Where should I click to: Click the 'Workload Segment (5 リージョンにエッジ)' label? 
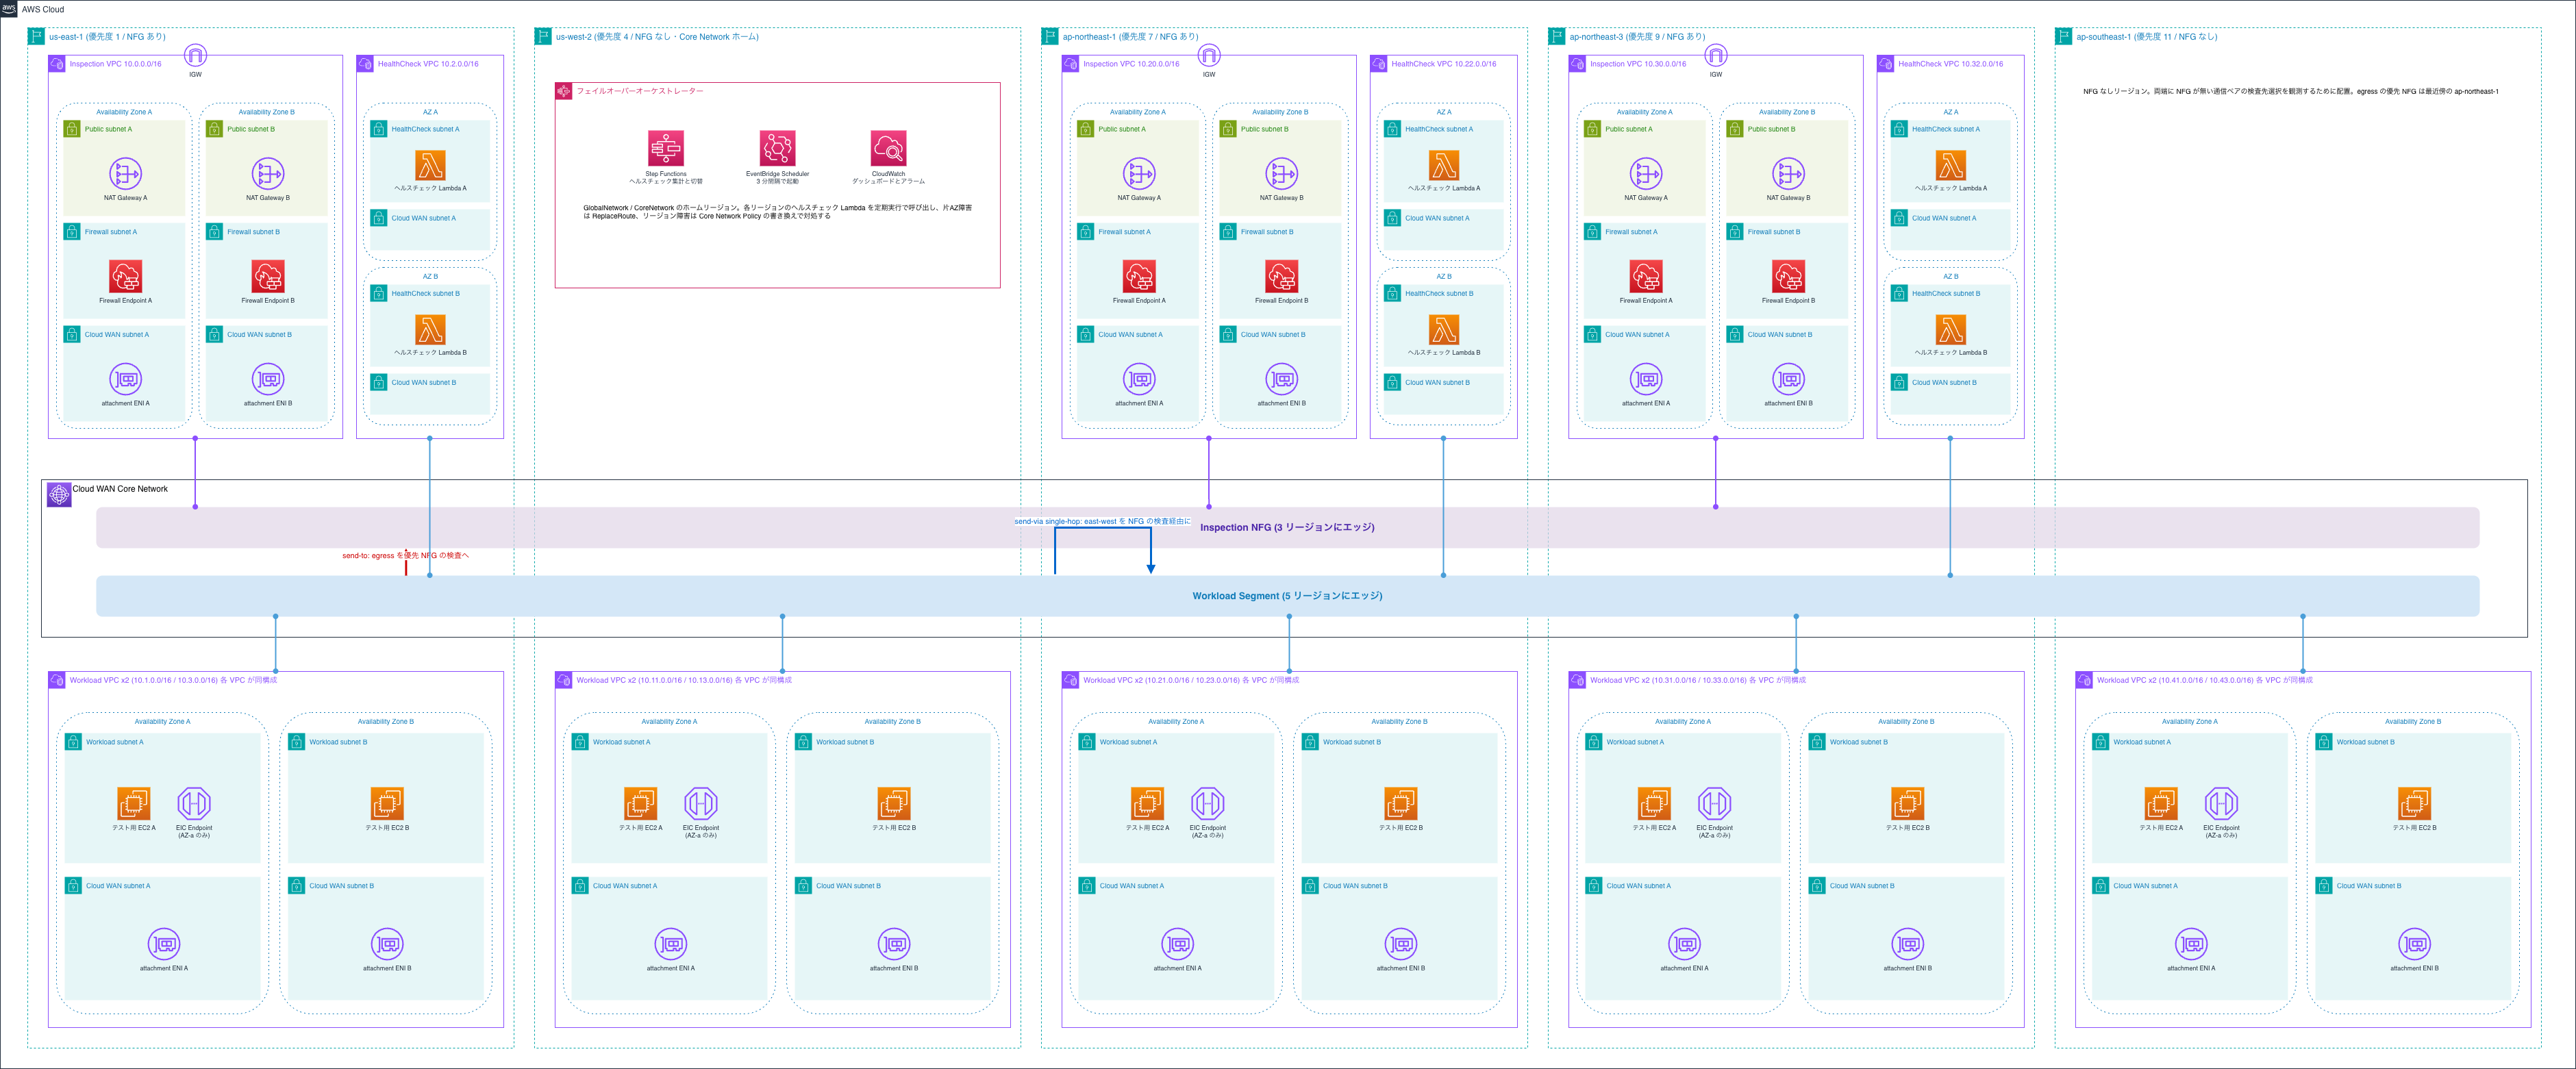pos(1287,596)
